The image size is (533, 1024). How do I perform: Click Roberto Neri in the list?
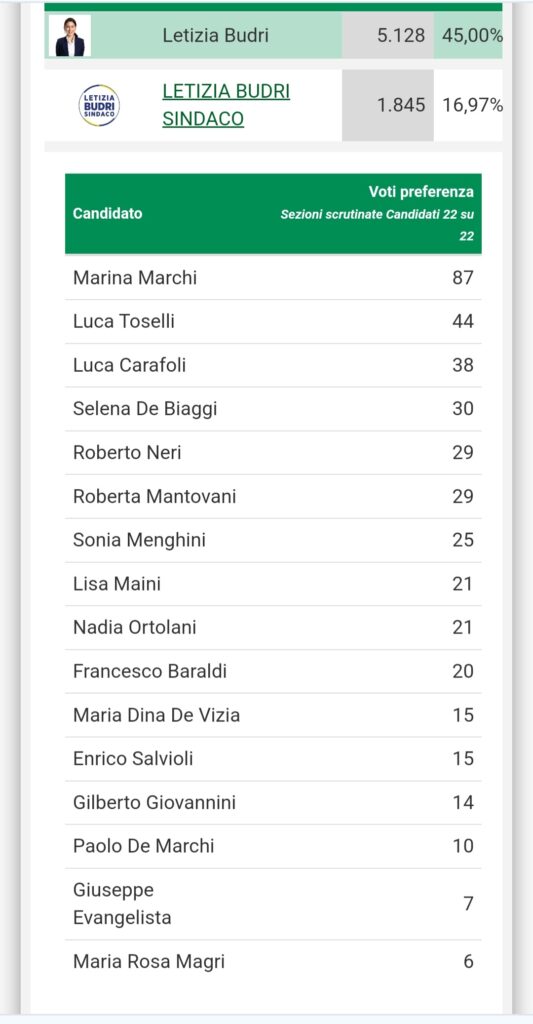[x=127, y=453]
